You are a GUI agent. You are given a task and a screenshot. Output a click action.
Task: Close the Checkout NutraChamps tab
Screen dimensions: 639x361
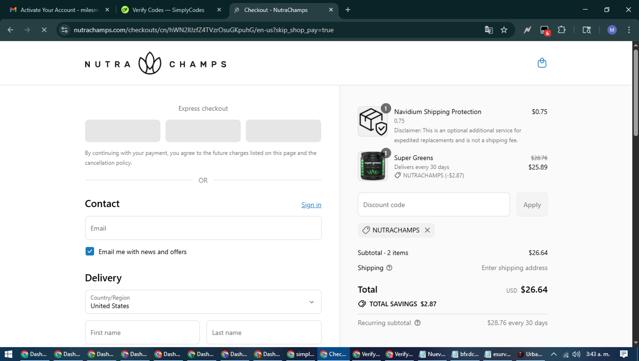[331, 10]
